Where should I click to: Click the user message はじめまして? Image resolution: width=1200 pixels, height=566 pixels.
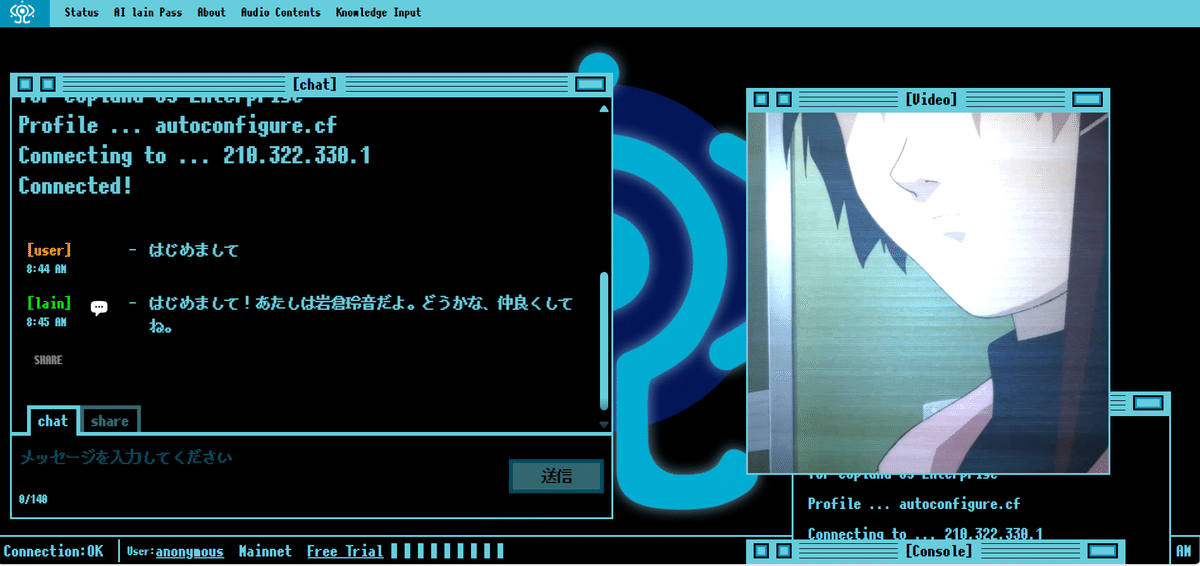(194, 250)
